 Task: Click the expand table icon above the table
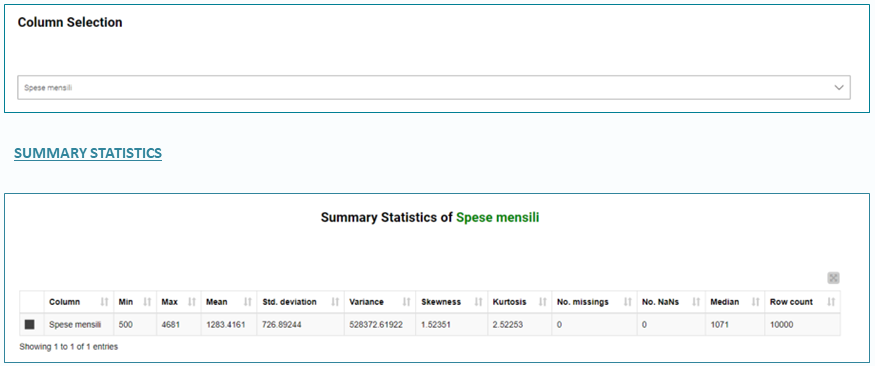coord(833,278)
